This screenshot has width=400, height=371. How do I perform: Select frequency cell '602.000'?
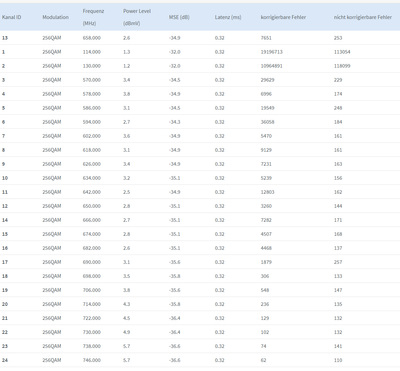(92, 136)
